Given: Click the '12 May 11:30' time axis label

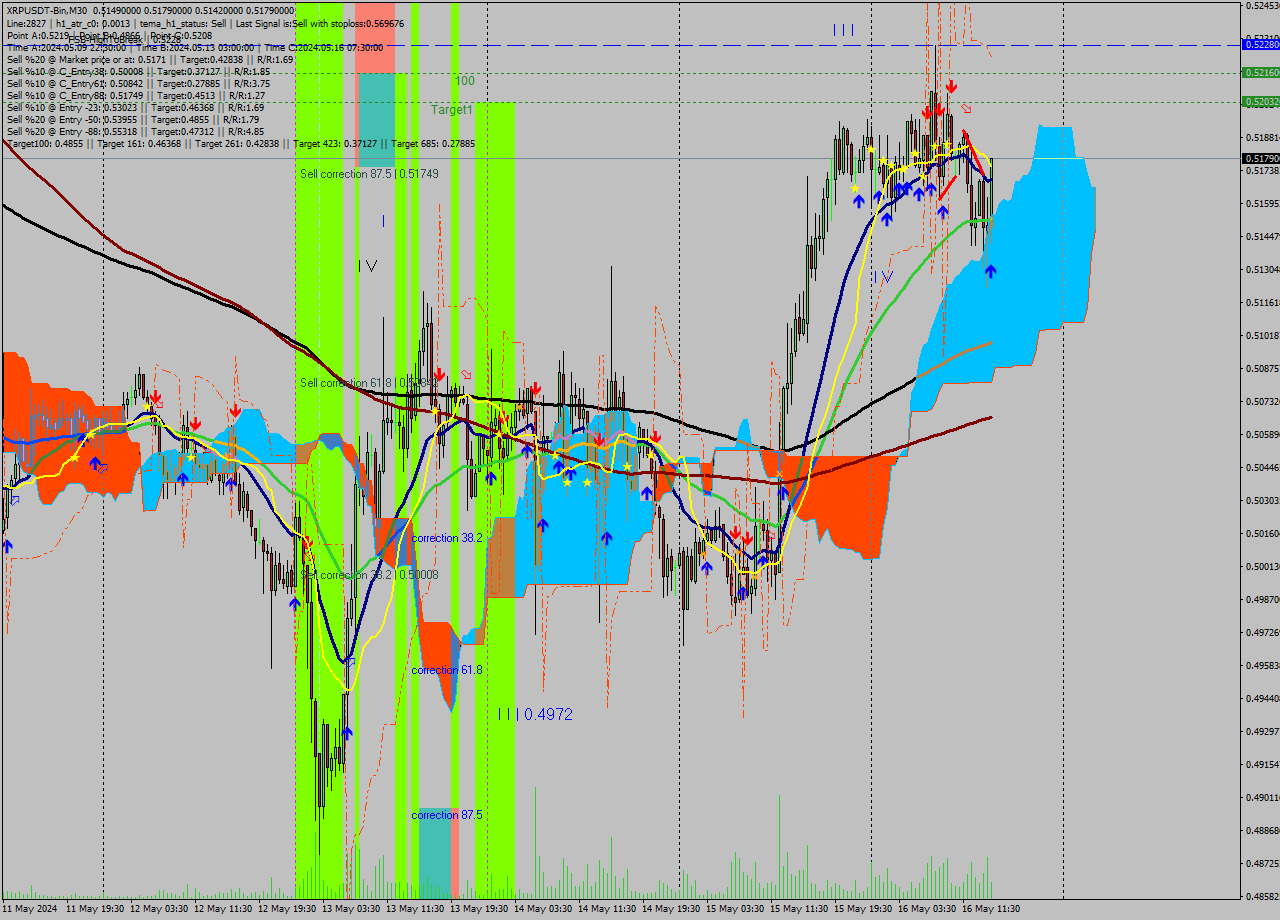Looking at the screenshot, I should tap(223, 909).
